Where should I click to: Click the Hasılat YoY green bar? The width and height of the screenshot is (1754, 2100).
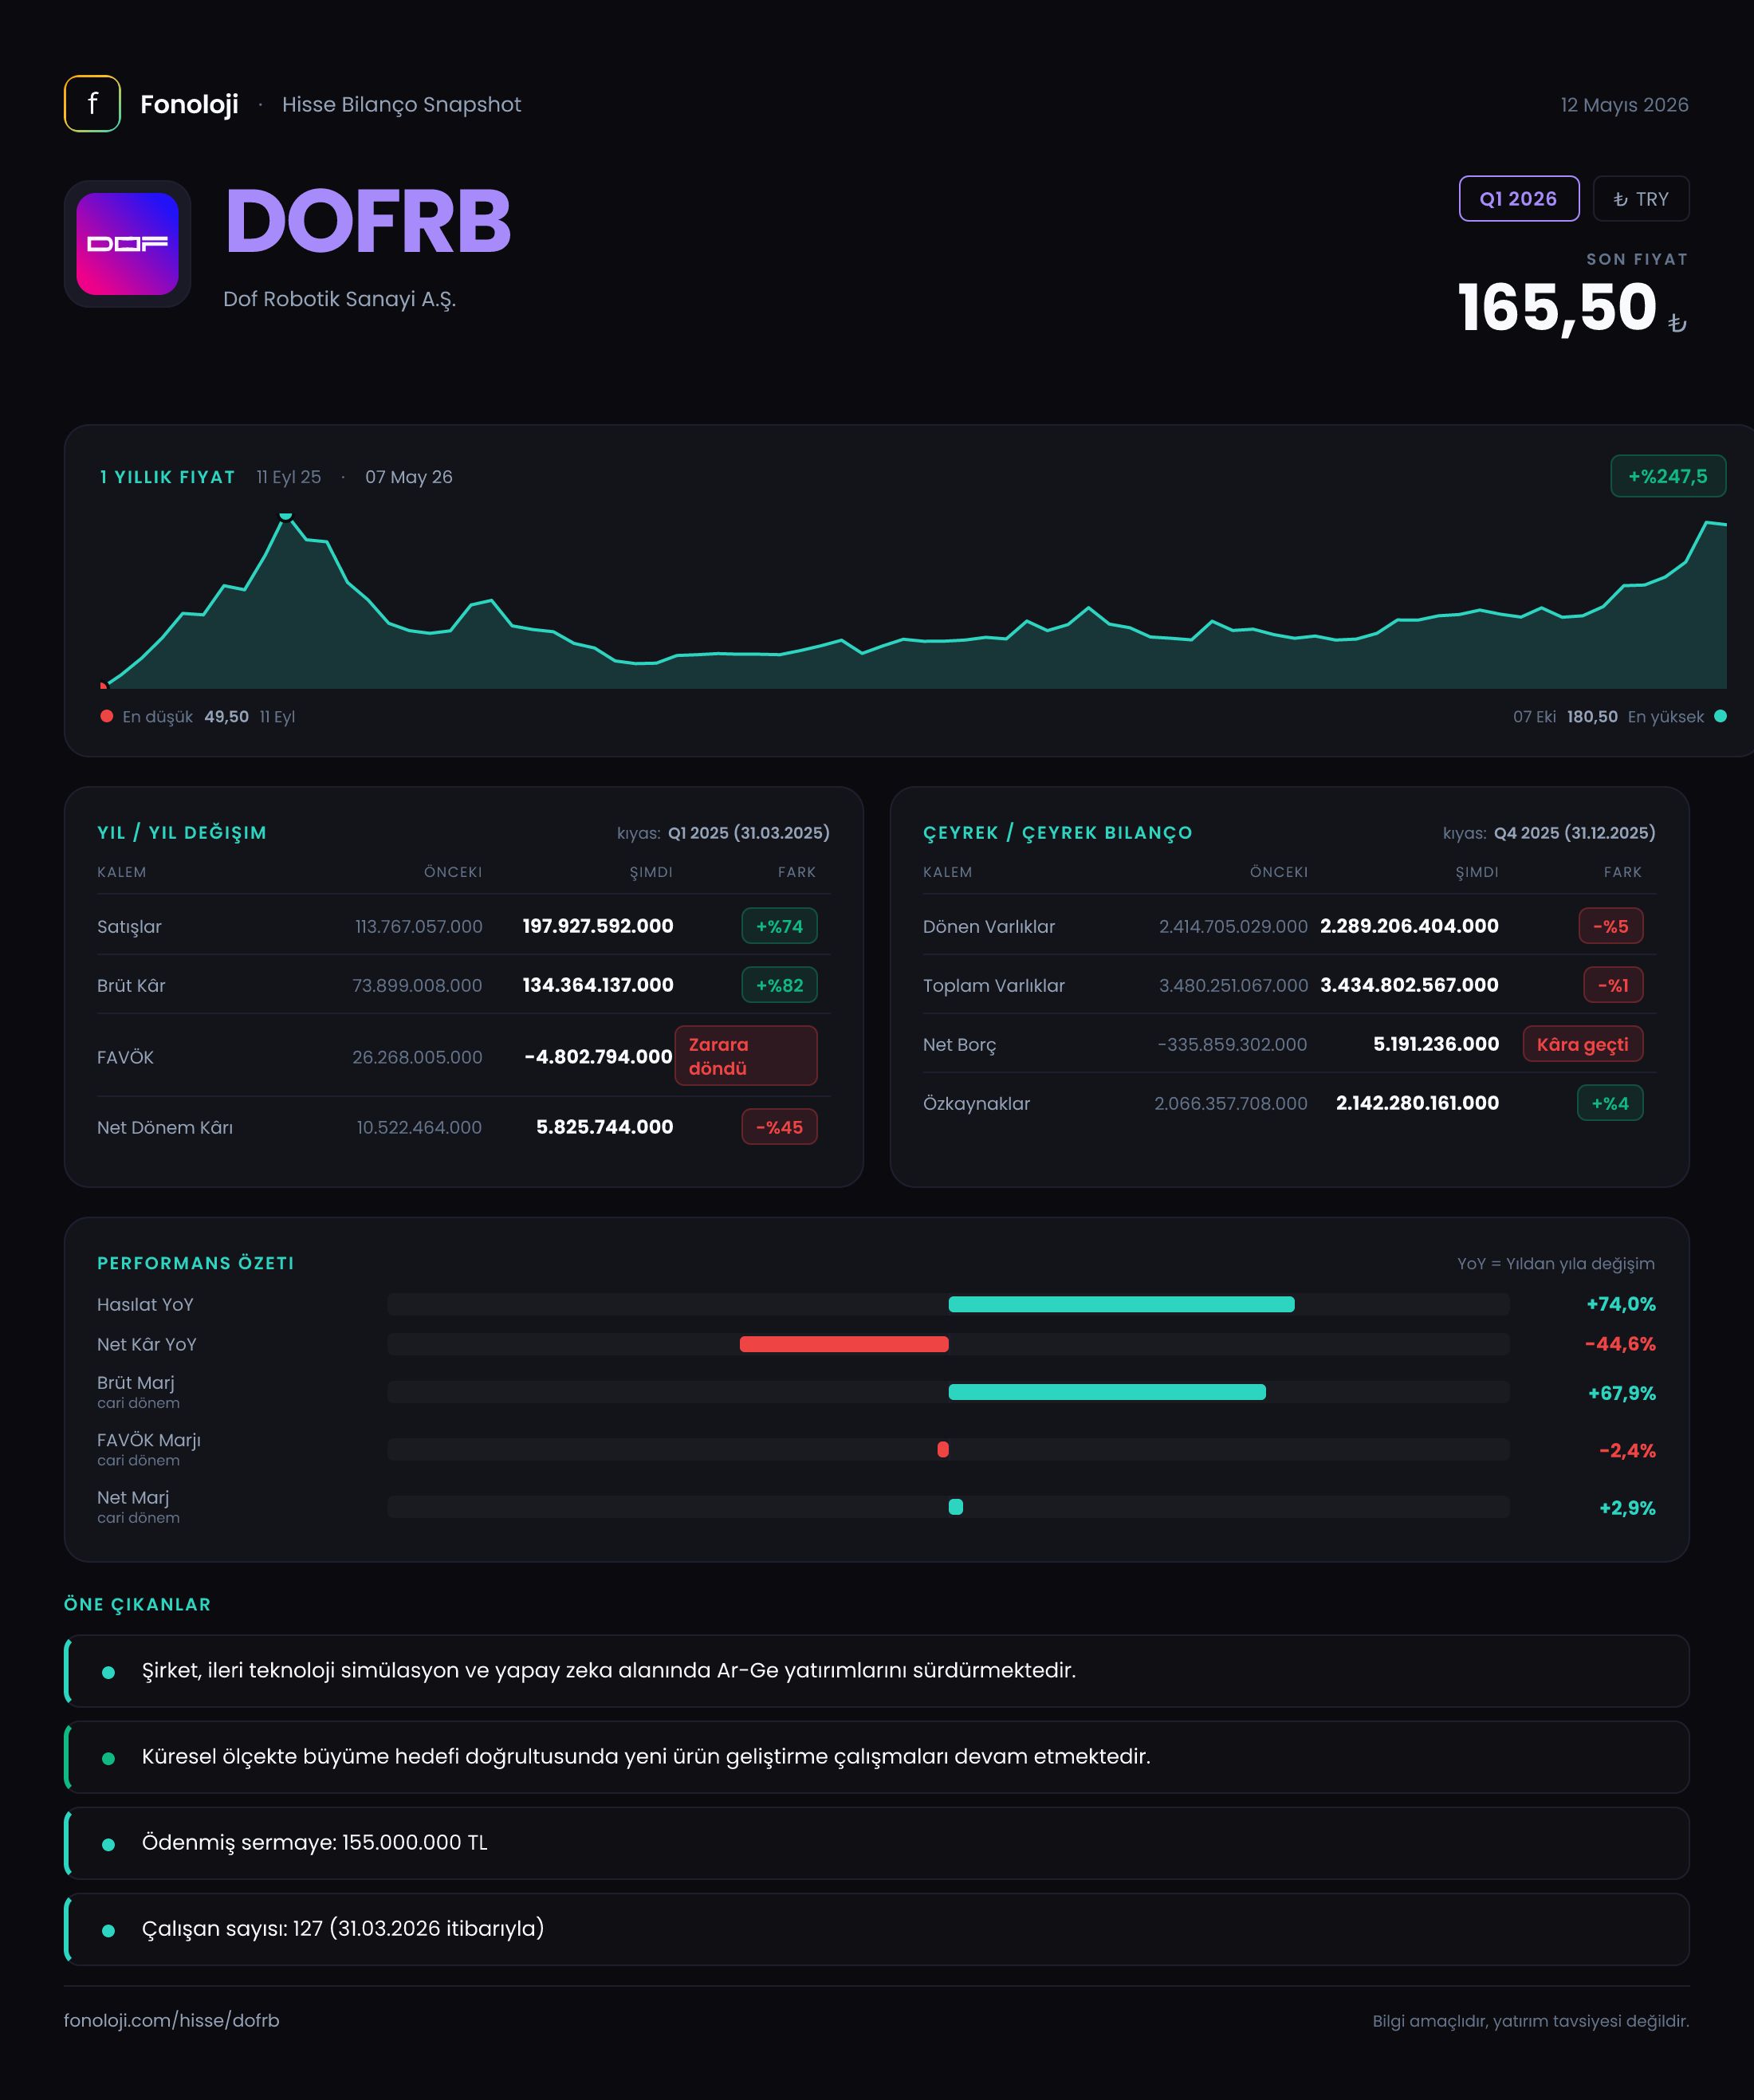click(1121, 1304)
